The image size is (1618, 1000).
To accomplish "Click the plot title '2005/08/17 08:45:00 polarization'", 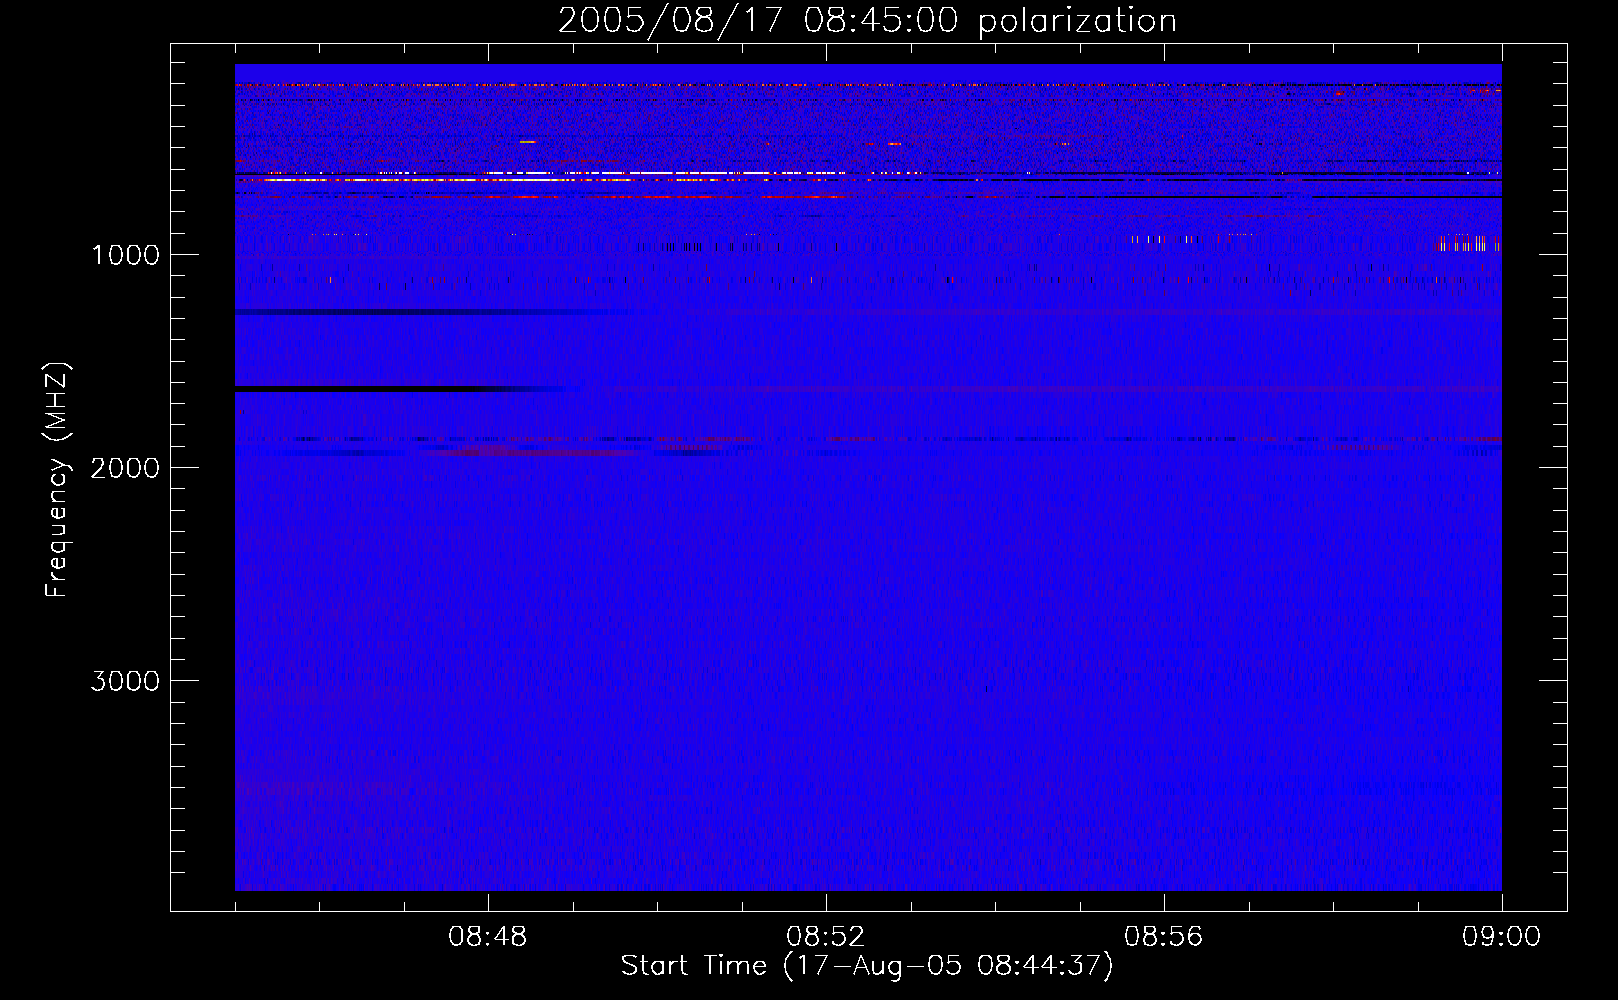I will click(x=867, y=21).
